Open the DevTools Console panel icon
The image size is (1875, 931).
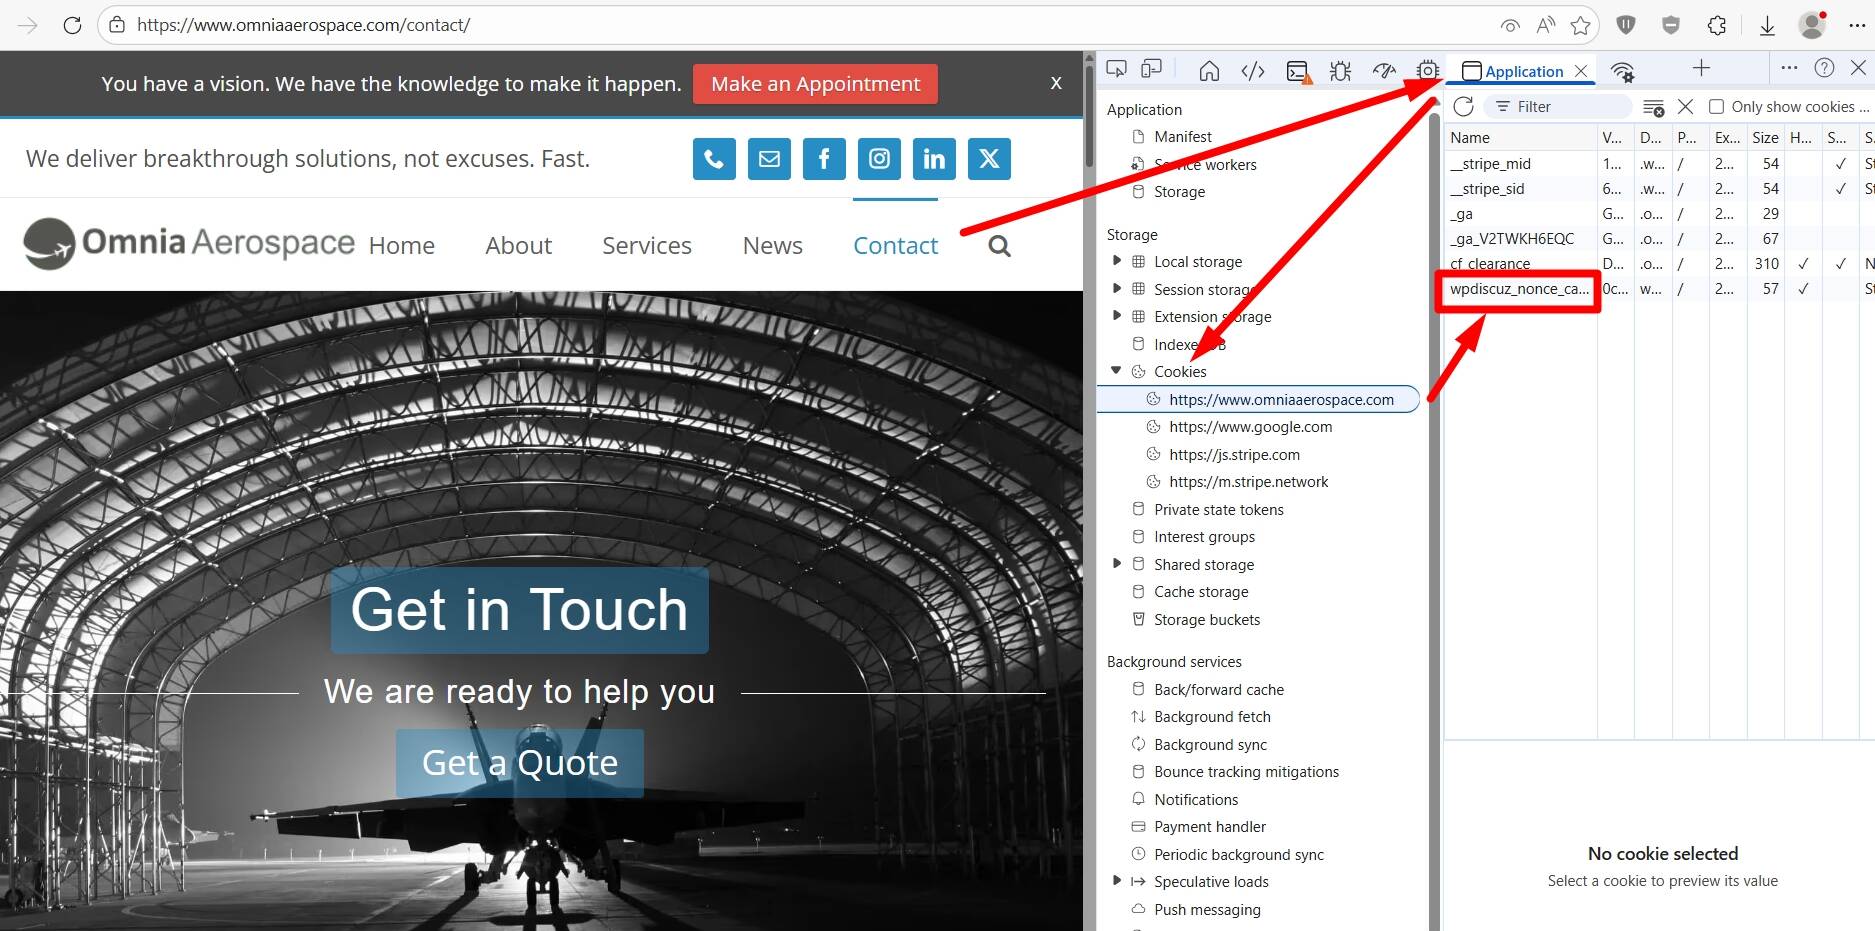(x=1297, y=71)
